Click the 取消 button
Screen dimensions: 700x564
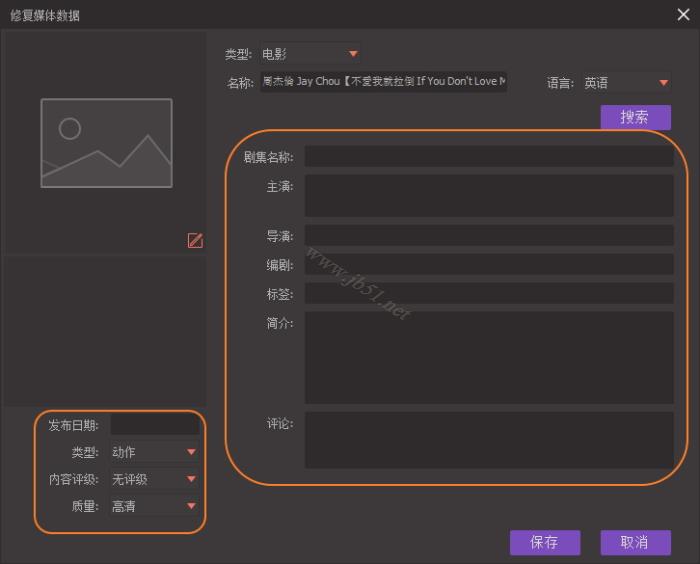click(x=635, y=542)
